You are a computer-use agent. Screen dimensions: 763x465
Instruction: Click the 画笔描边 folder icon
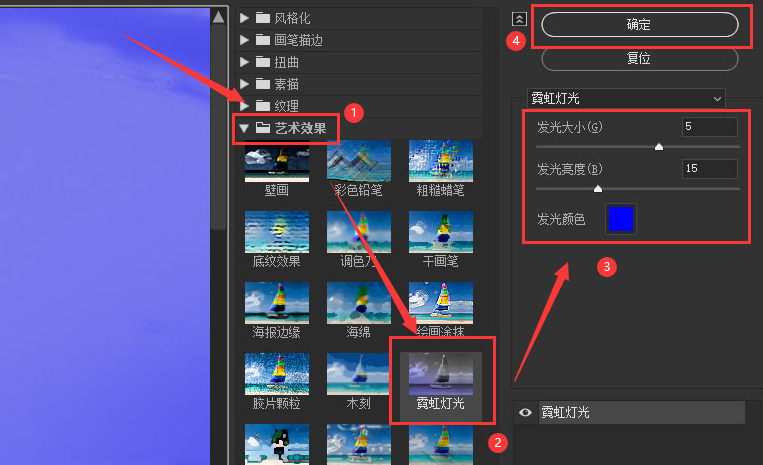(263, 40)
